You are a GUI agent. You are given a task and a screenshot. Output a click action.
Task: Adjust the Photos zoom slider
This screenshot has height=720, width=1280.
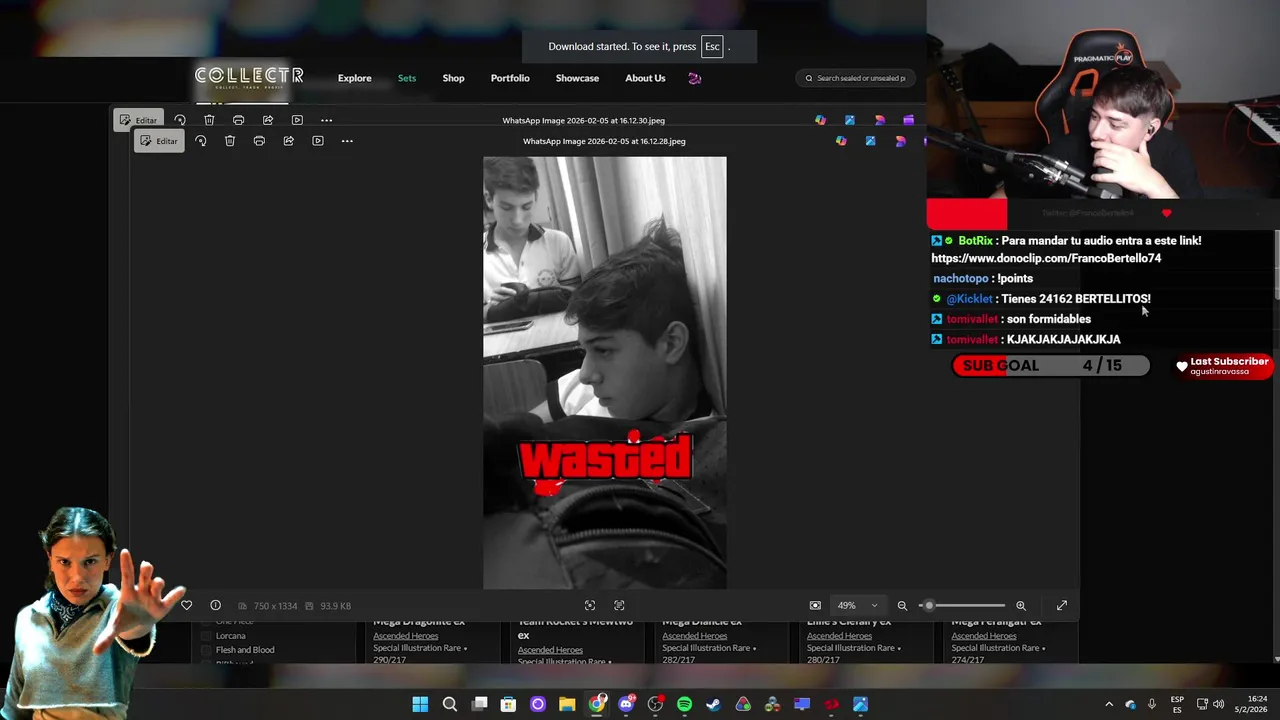tap(962, 605)
